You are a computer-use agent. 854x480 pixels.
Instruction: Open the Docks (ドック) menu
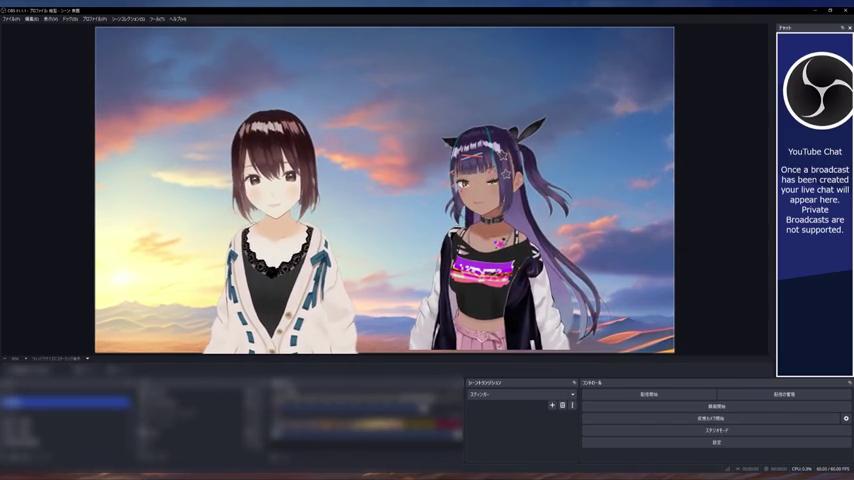point(70,19)
